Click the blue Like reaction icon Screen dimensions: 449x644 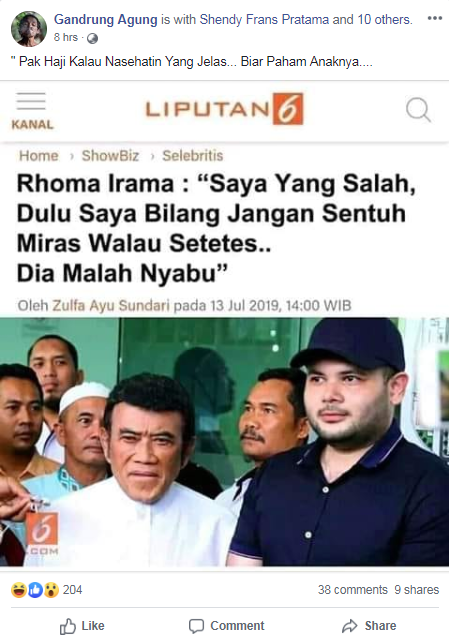click(x=35, y=590)
